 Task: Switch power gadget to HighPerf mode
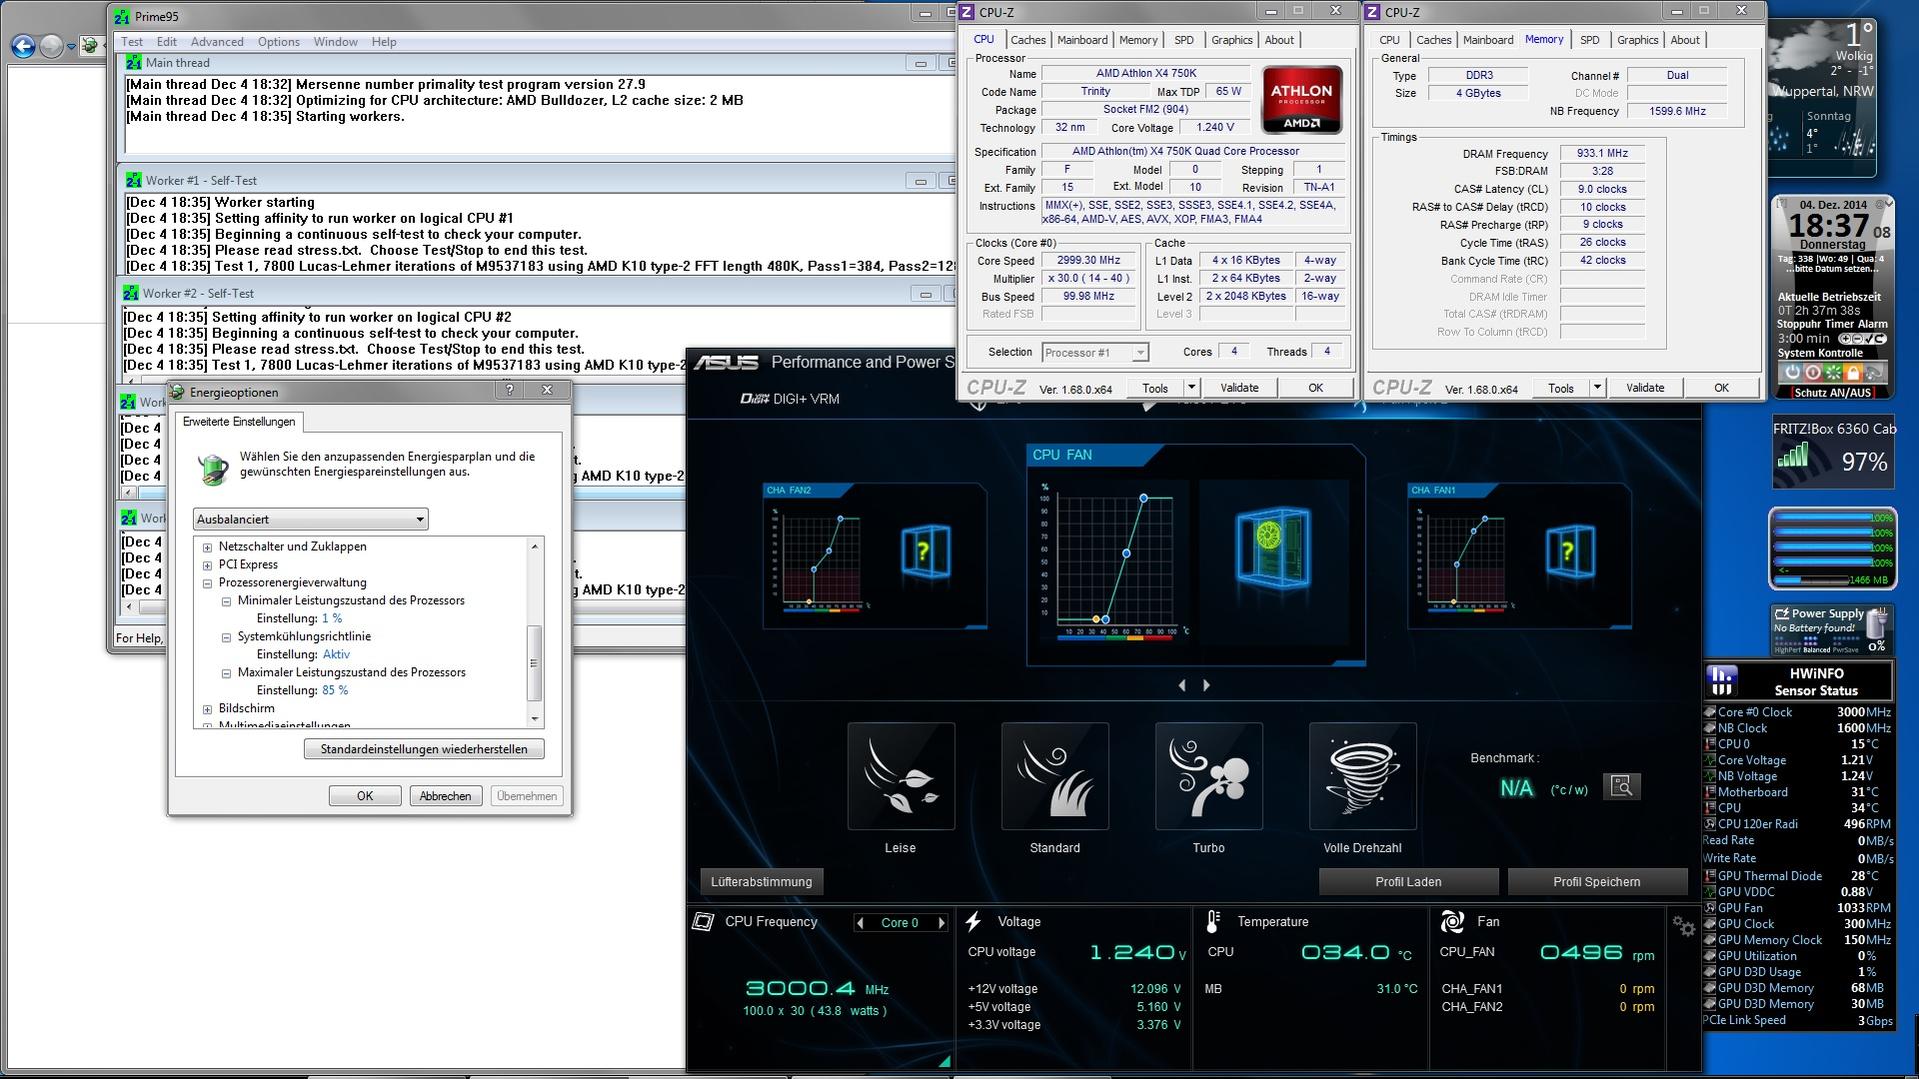(x=1786, y=650)
